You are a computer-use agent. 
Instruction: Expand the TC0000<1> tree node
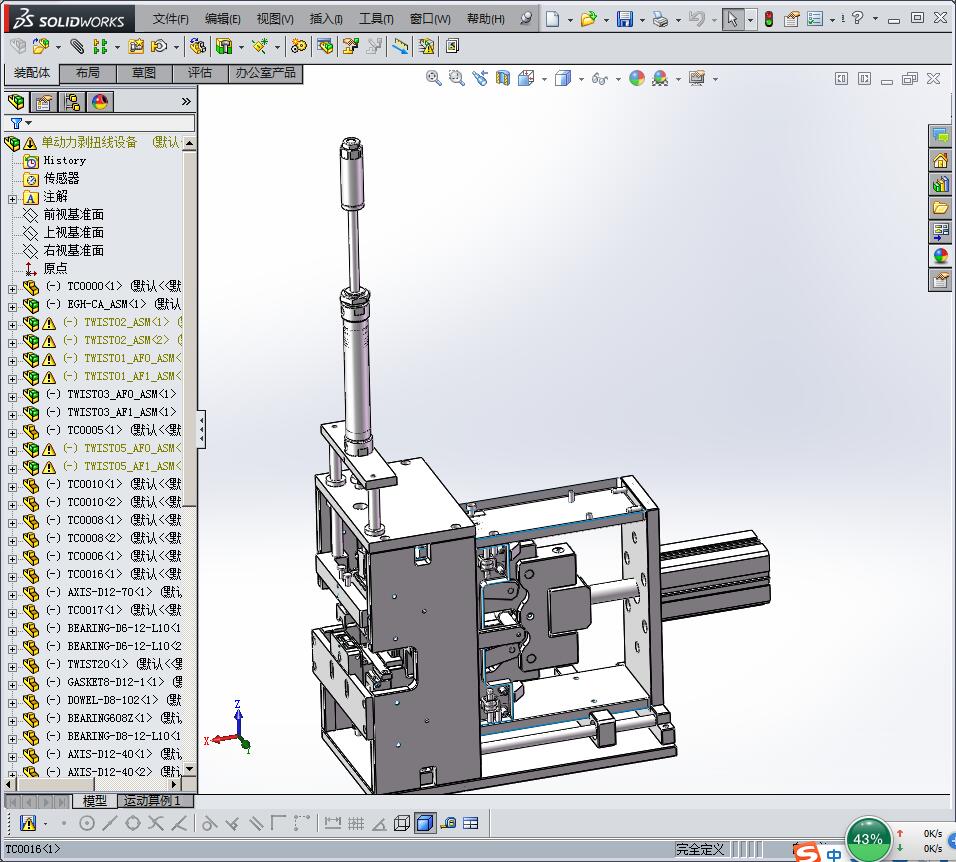pyautogui.click(x=12, y=287)
